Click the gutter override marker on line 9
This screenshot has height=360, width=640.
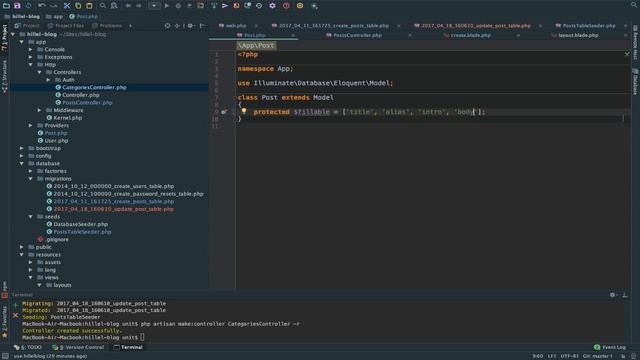224,112
